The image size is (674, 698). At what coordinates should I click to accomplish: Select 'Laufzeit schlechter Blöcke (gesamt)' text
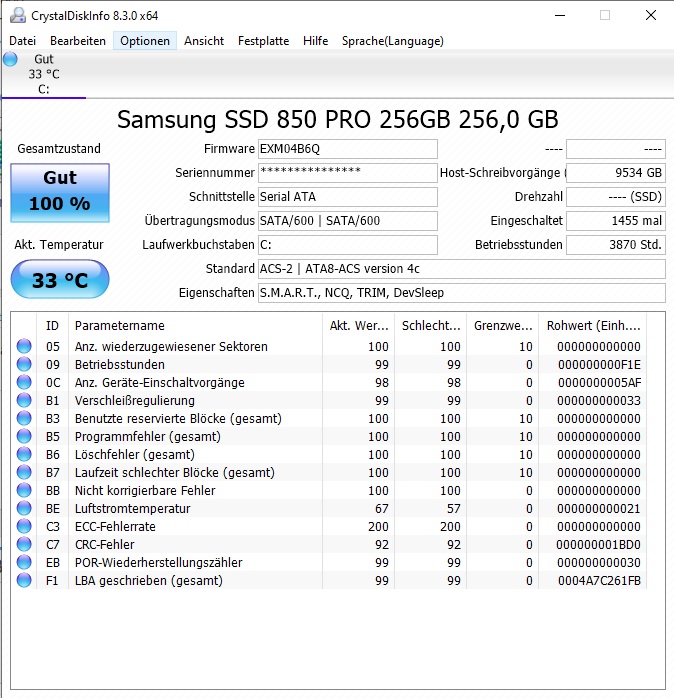coord(175,473)
